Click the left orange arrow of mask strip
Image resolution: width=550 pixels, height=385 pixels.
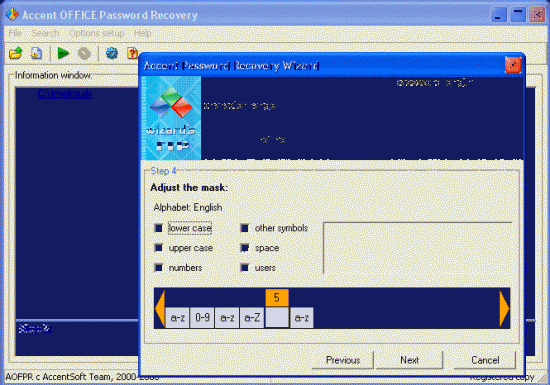click(x=160, y=309)
